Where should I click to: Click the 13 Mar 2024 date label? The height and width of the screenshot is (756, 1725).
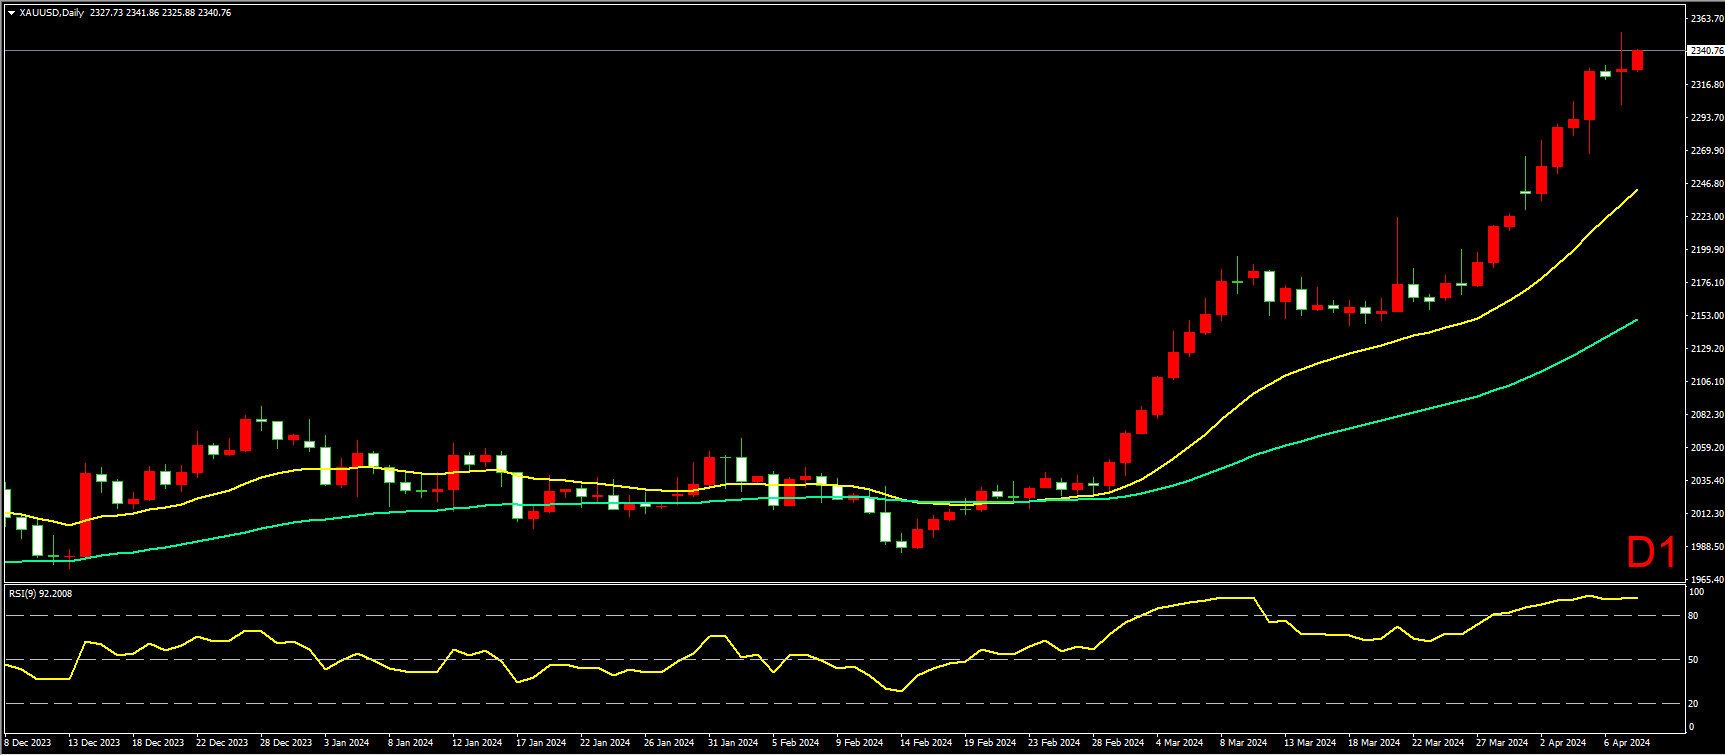1310,743
